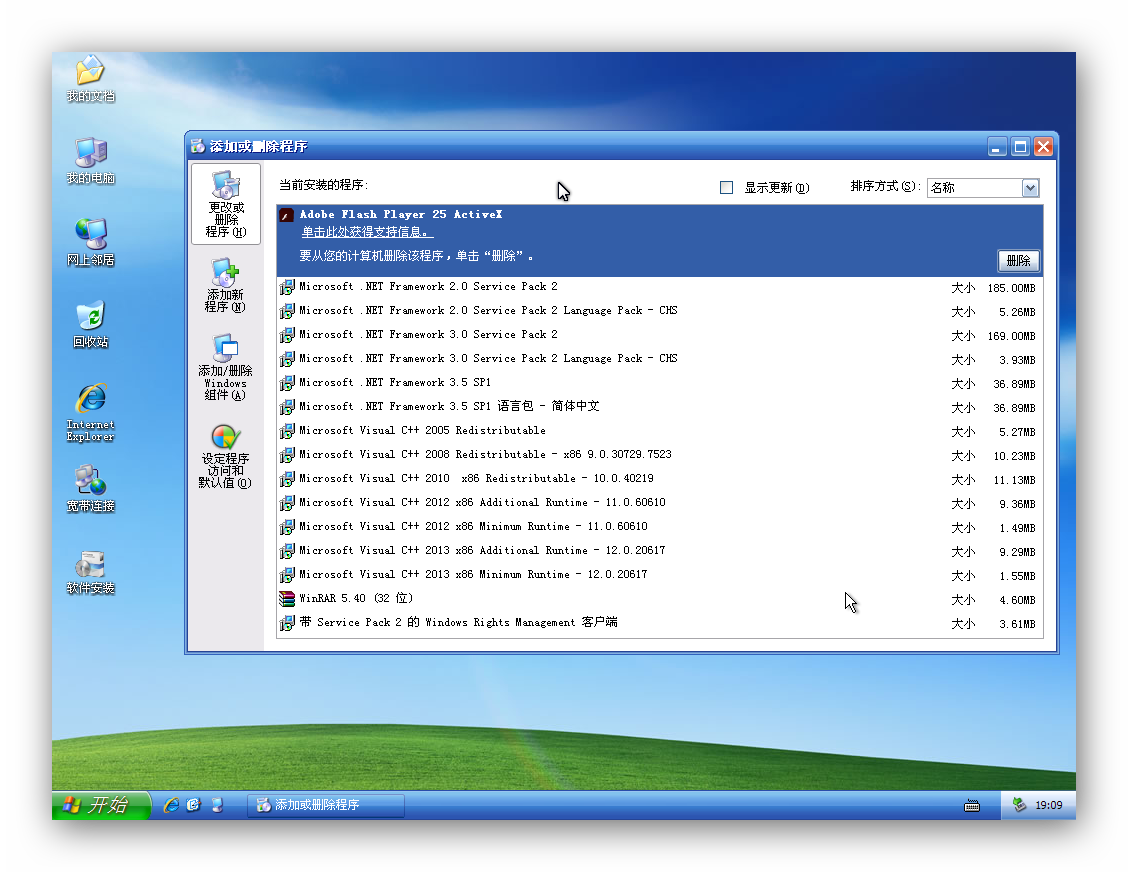Click the 169.00MB size value
Viewport: 1128px width, 872px height.
pos(1011,337)
